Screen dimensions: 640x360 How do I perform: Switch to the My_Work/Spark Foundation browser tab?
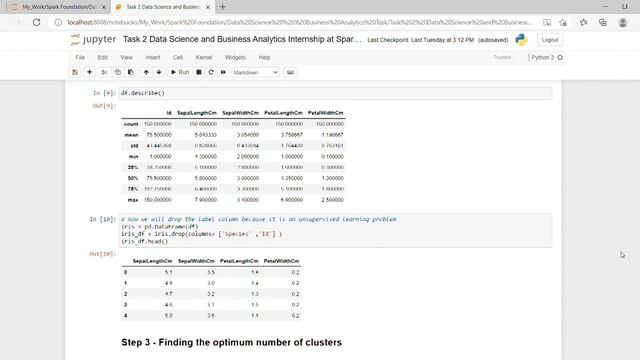(x=59, y=7)
